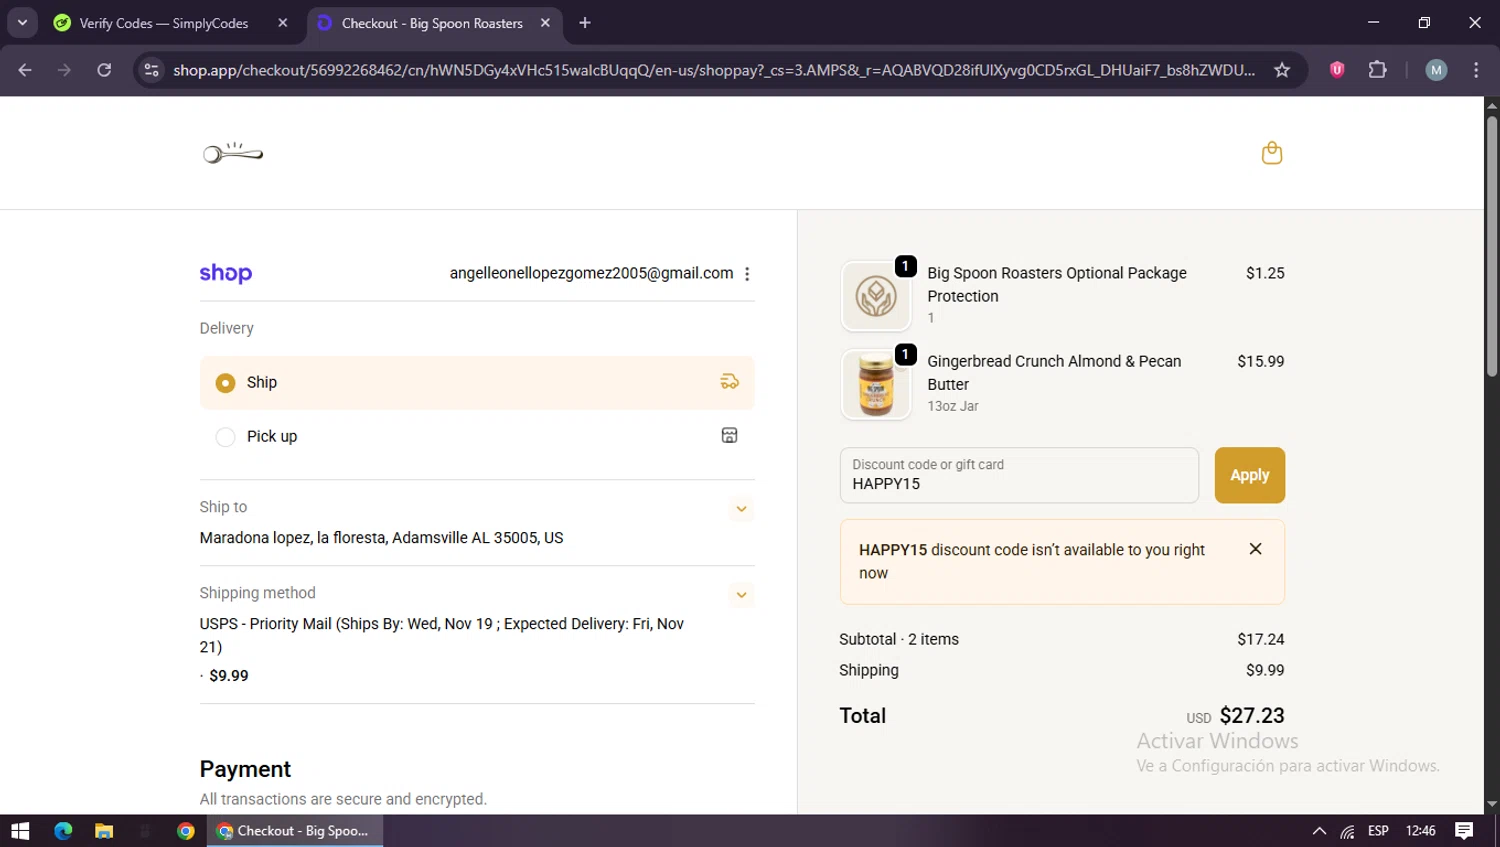
Task: Open the Windows Start menu
Action: pyautogui.click(x=20, y=831)
